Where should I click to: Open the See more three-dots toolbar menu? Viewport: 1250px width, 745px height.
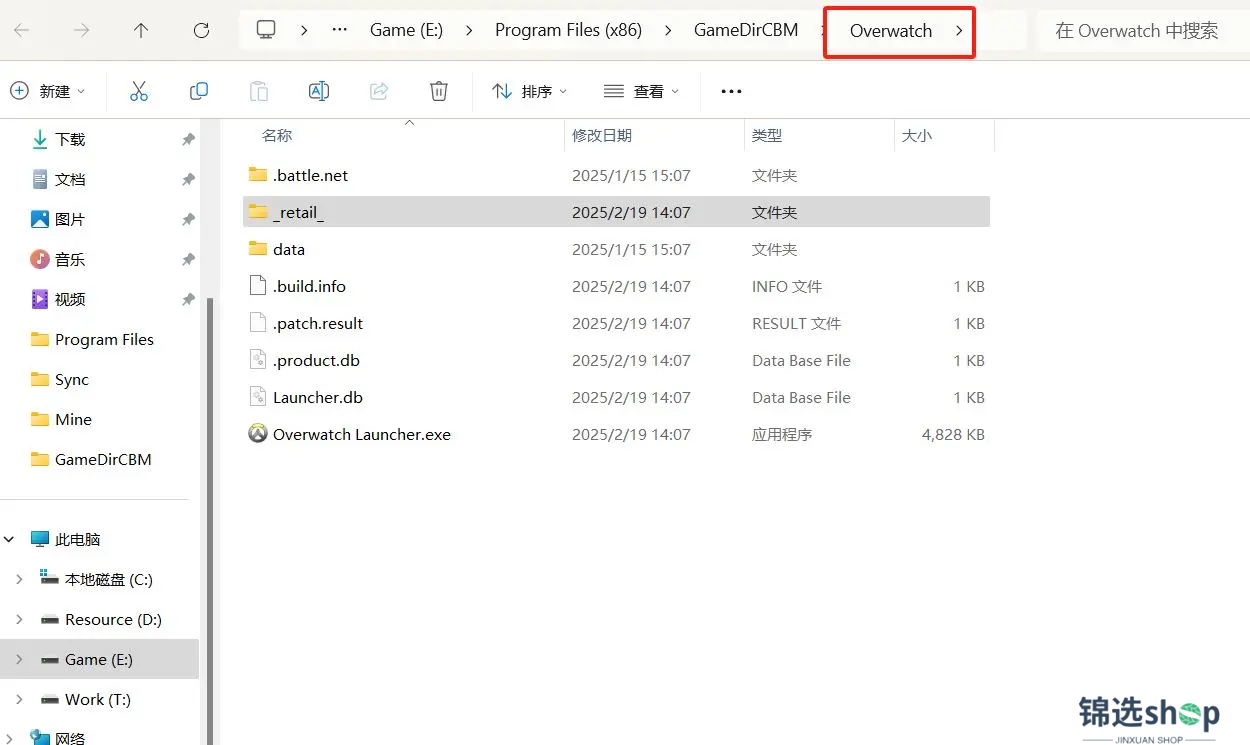tap(732, 91)
